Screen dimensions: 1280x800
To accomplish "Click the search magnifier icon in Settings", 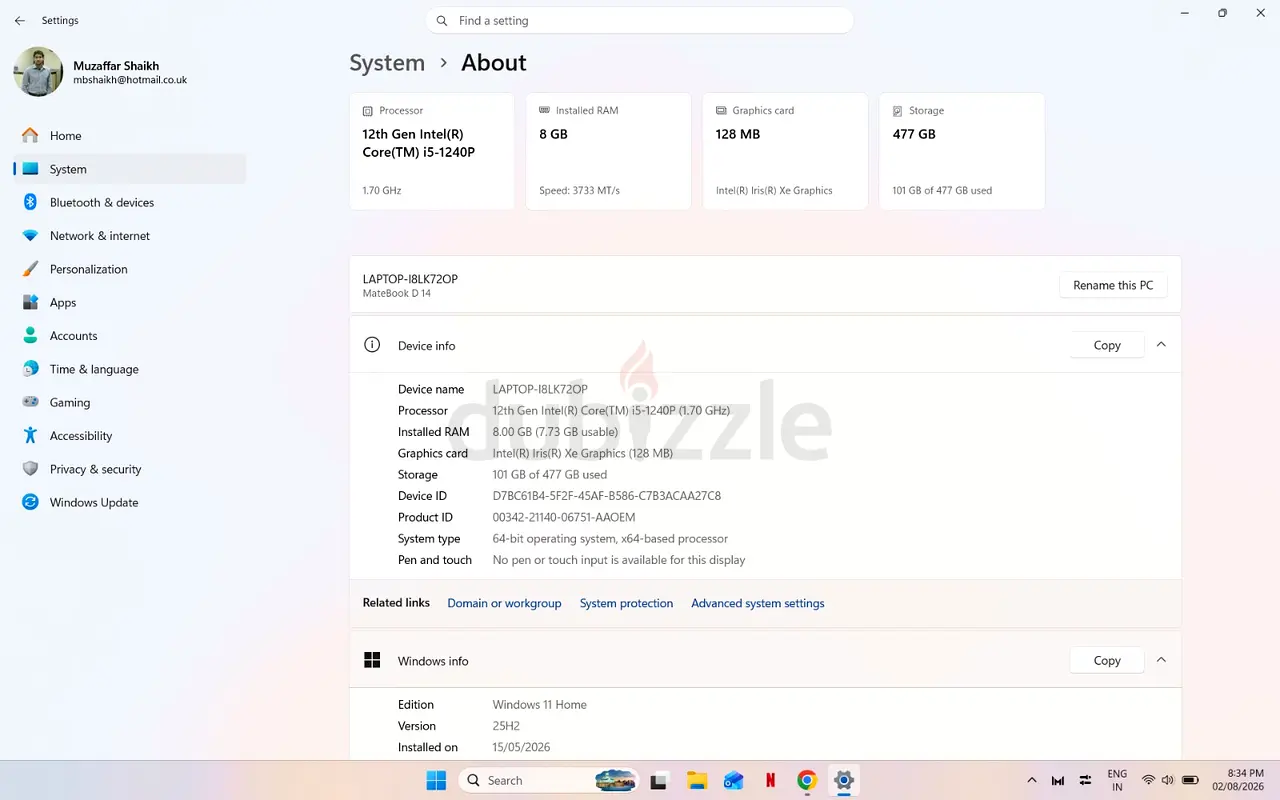I will (x=442, y=21).
